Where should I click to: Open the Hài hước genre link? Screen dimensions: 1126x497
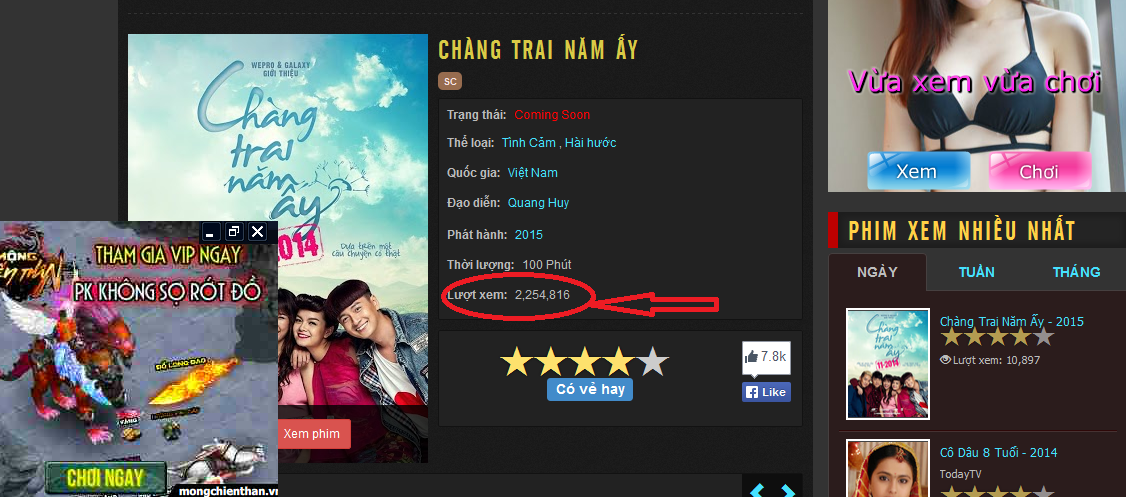[590, 143]
